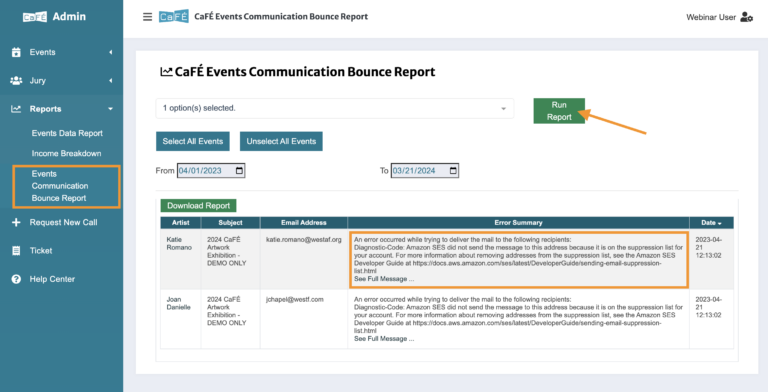Select Income Breakdown in the sidebar

[x=66, y=153]
